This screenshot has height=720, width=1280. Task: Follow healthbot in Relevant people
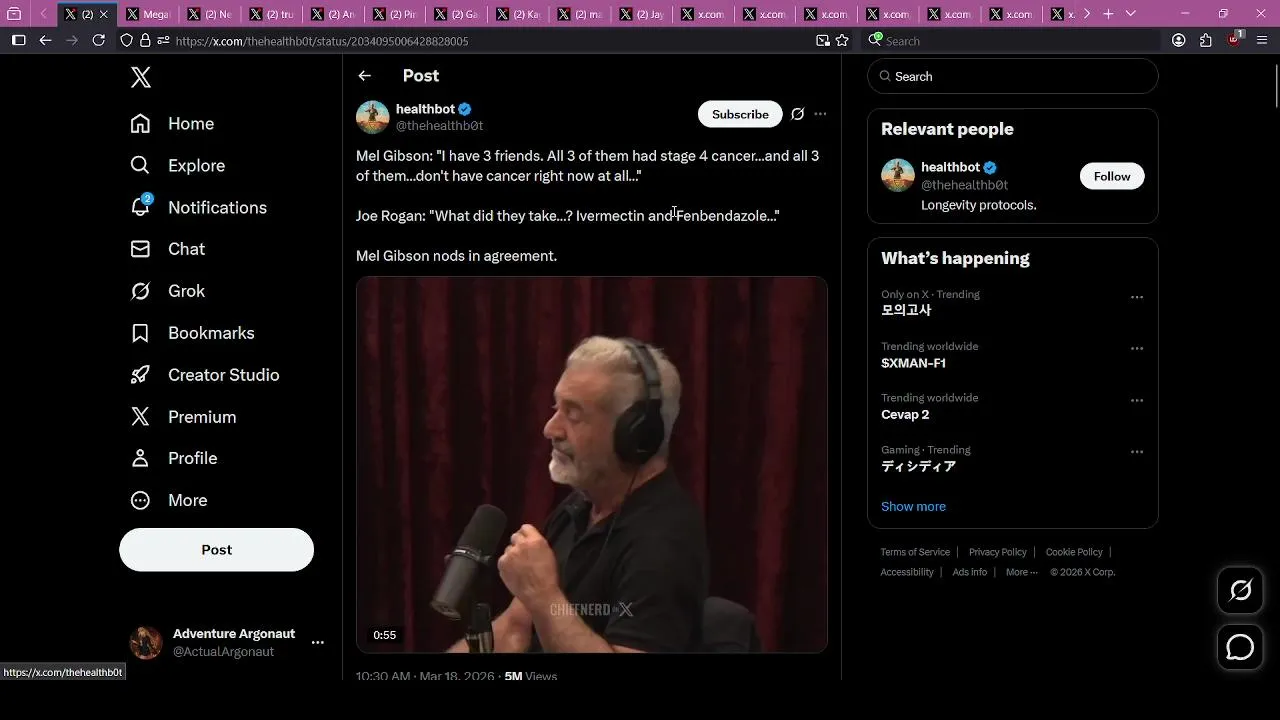coord(1111,176)
